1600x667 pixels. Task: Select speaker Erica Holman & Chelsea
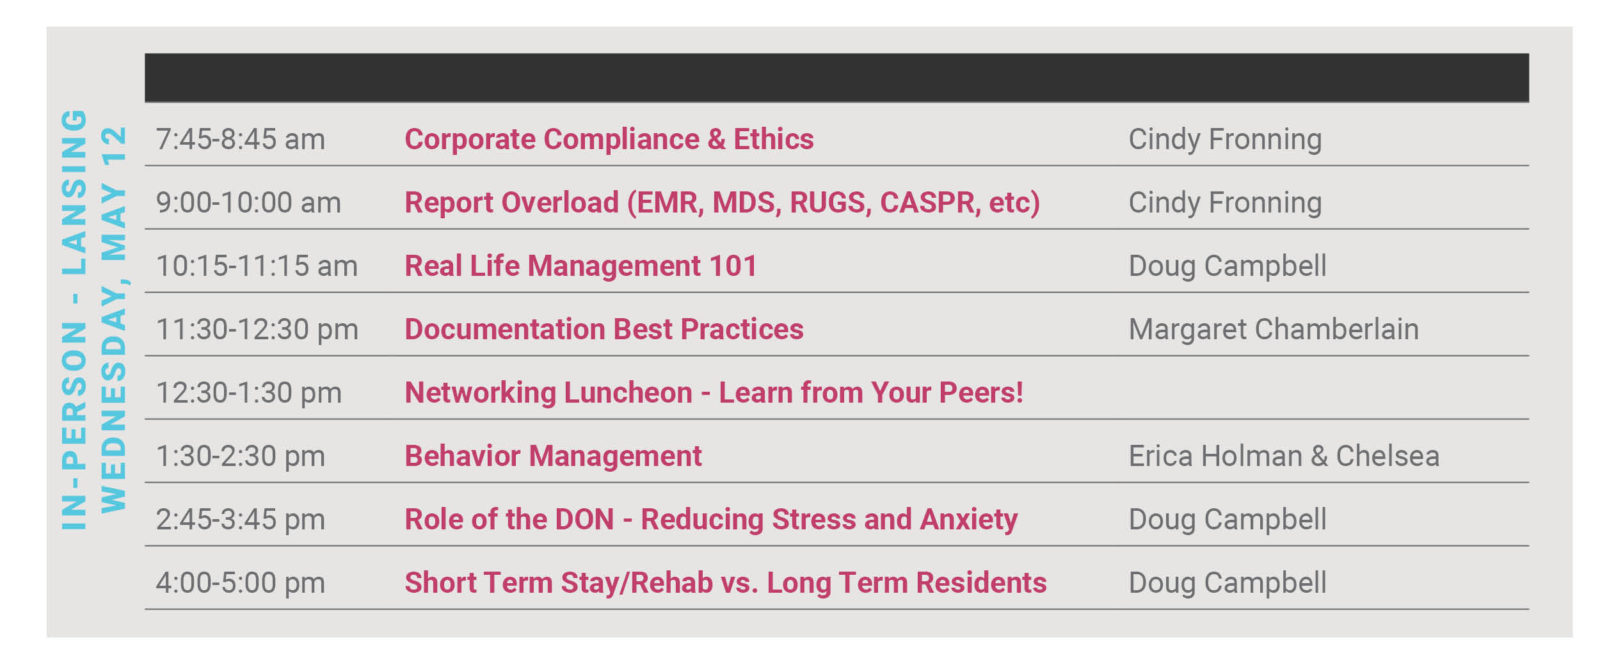pyautogui.click(x=1284, y=456)
